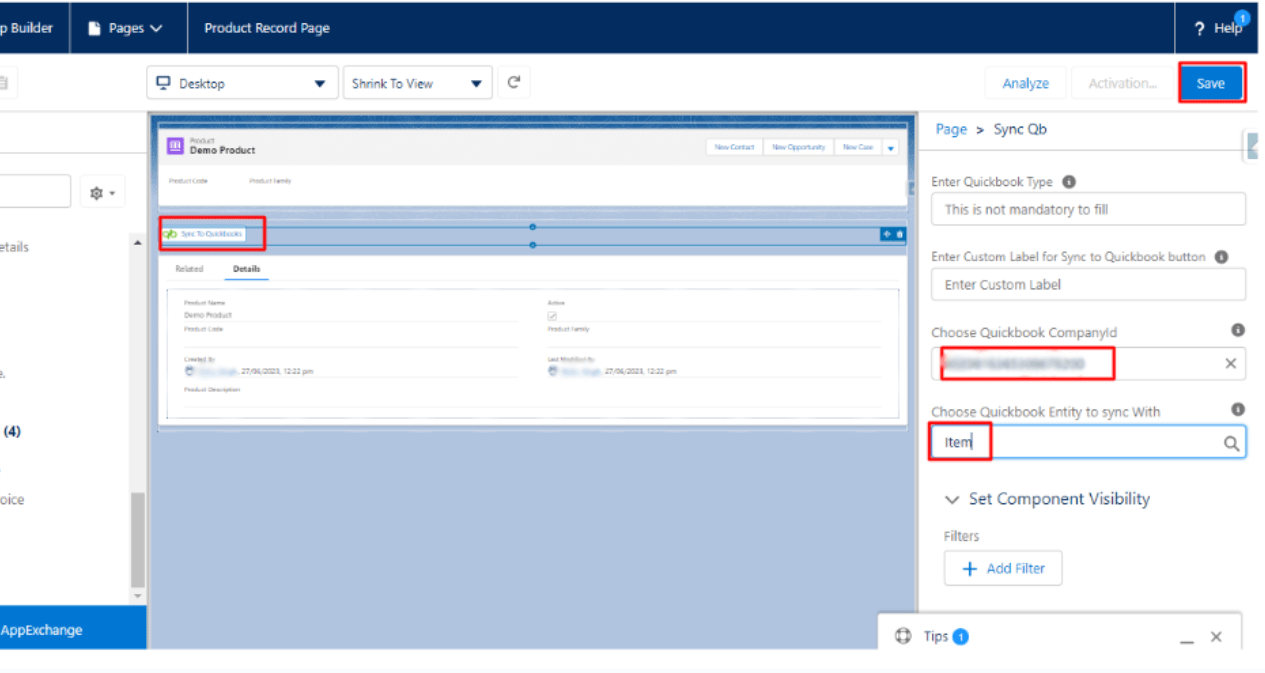Click the New Opportunity button on canvas

click(x=798, y=147)
